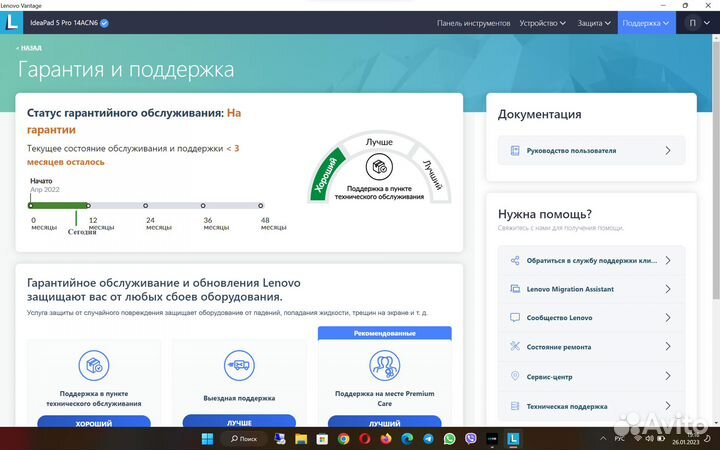Click the 24 месяцы marker on warranty timeline
This screenshot has width=720, height=450.
pos(146,206)
